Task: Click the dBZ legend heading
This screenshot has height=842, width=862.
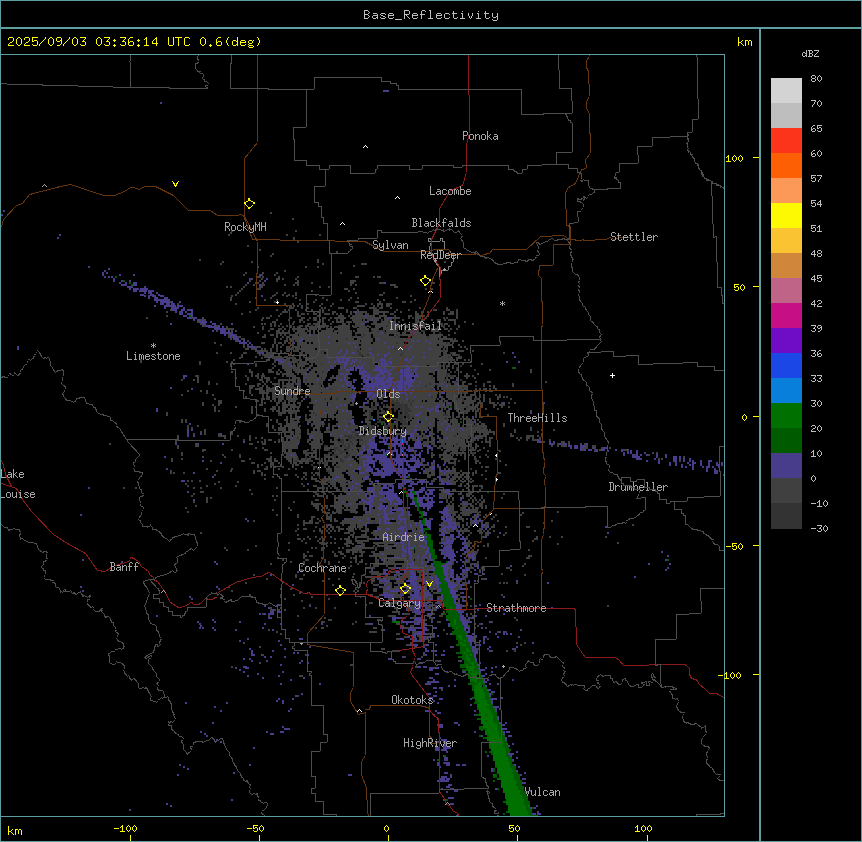Action: click(x=810, y=54)
